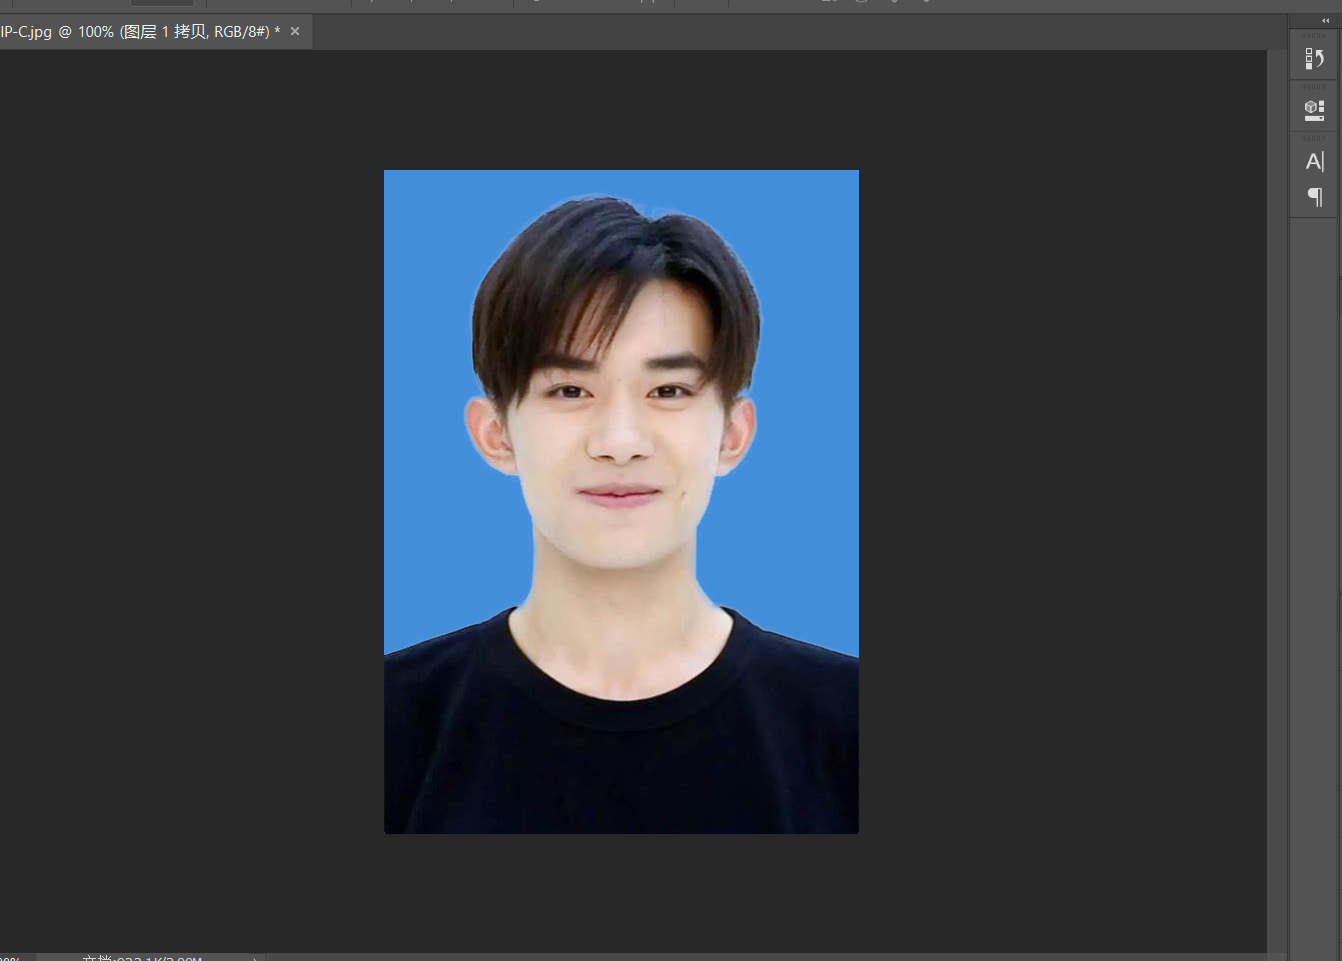Open the Character panel icon
This screenshot has height=961, width=1342.
tap(1314, 161)
